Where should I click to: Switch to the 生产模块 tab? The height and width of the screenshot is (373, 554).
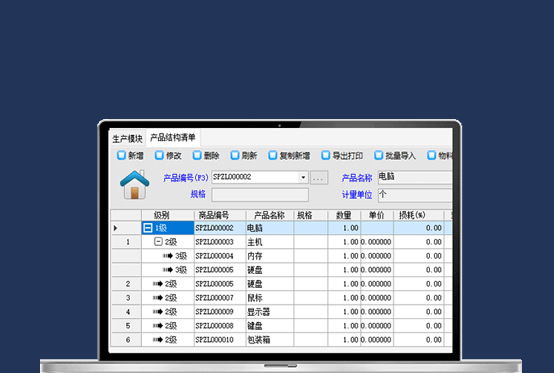point(127,139)
